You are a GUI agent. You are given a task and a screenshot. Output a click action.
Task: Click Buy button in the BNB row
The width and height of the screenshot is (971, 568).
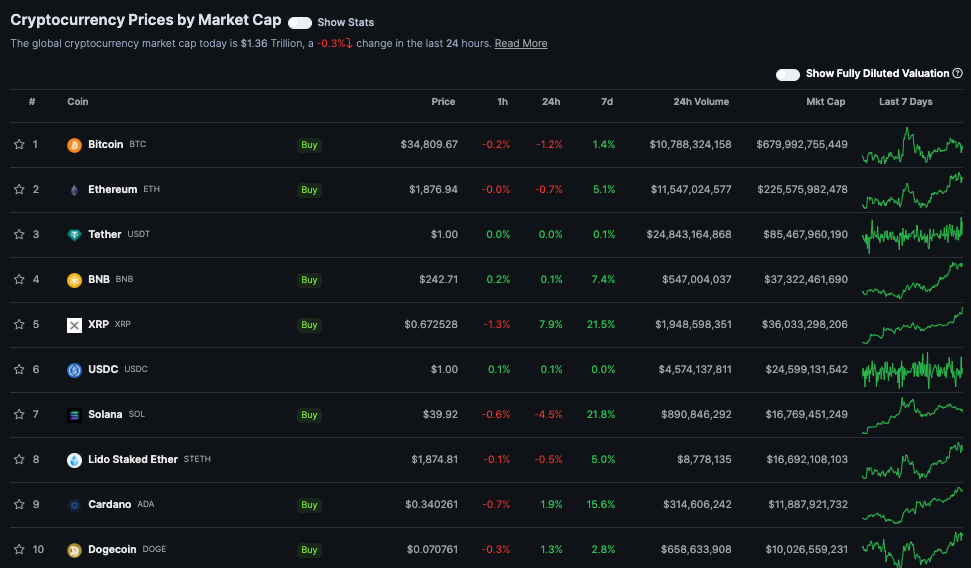pos(309,280)
